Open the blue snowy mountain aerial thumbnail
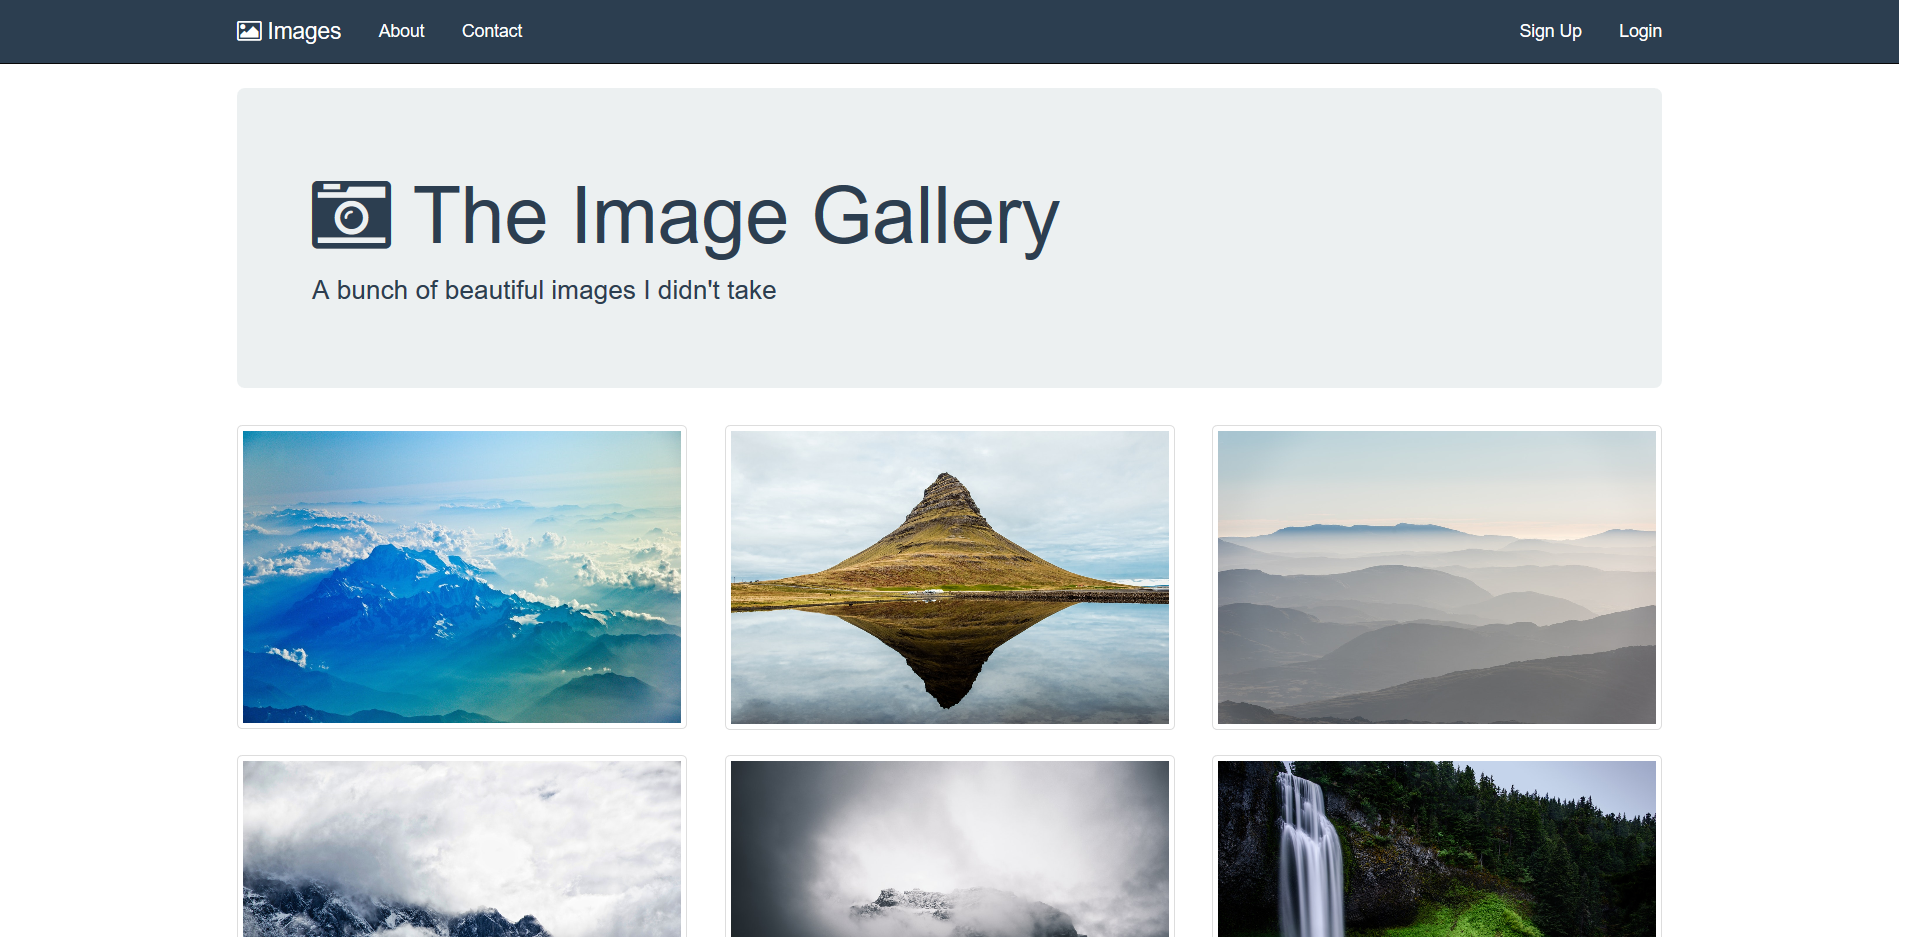This screenshot has height=937, width=1920. tap(462, 577)
